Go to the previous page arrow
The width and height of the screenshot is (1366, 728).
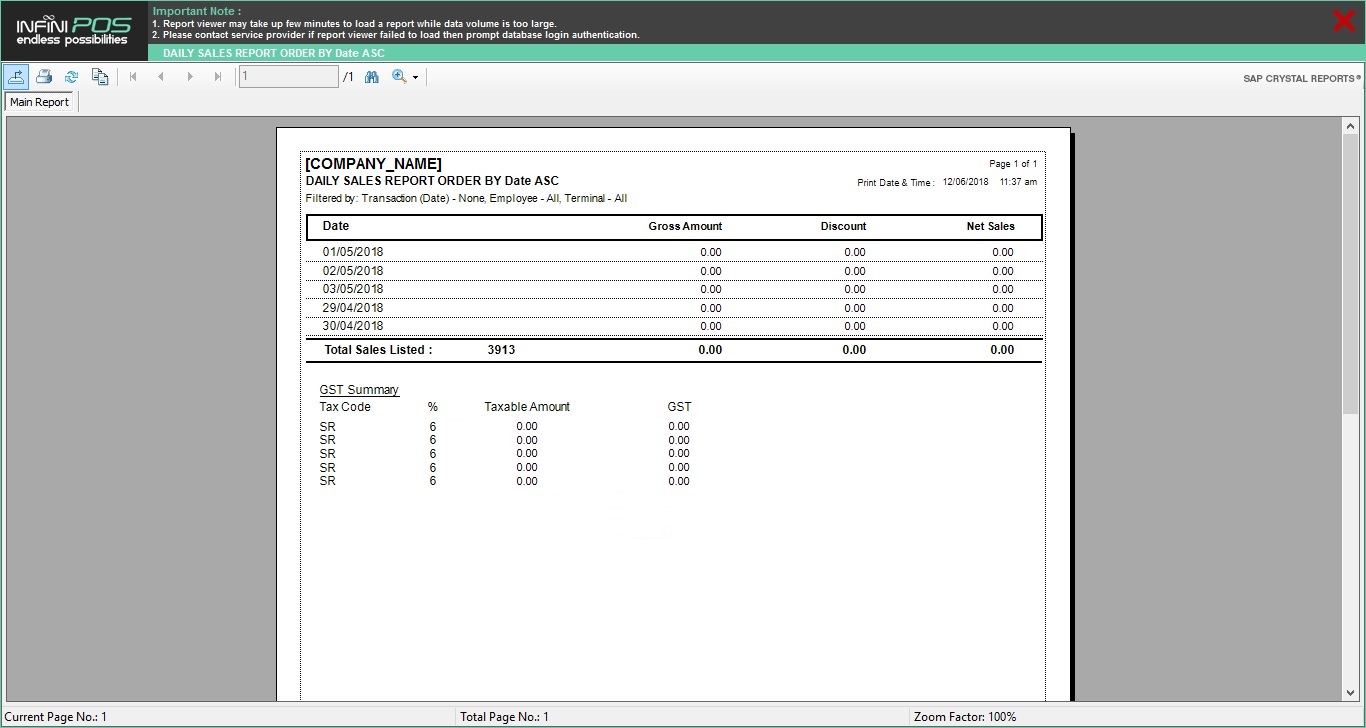tap(161, 76)
